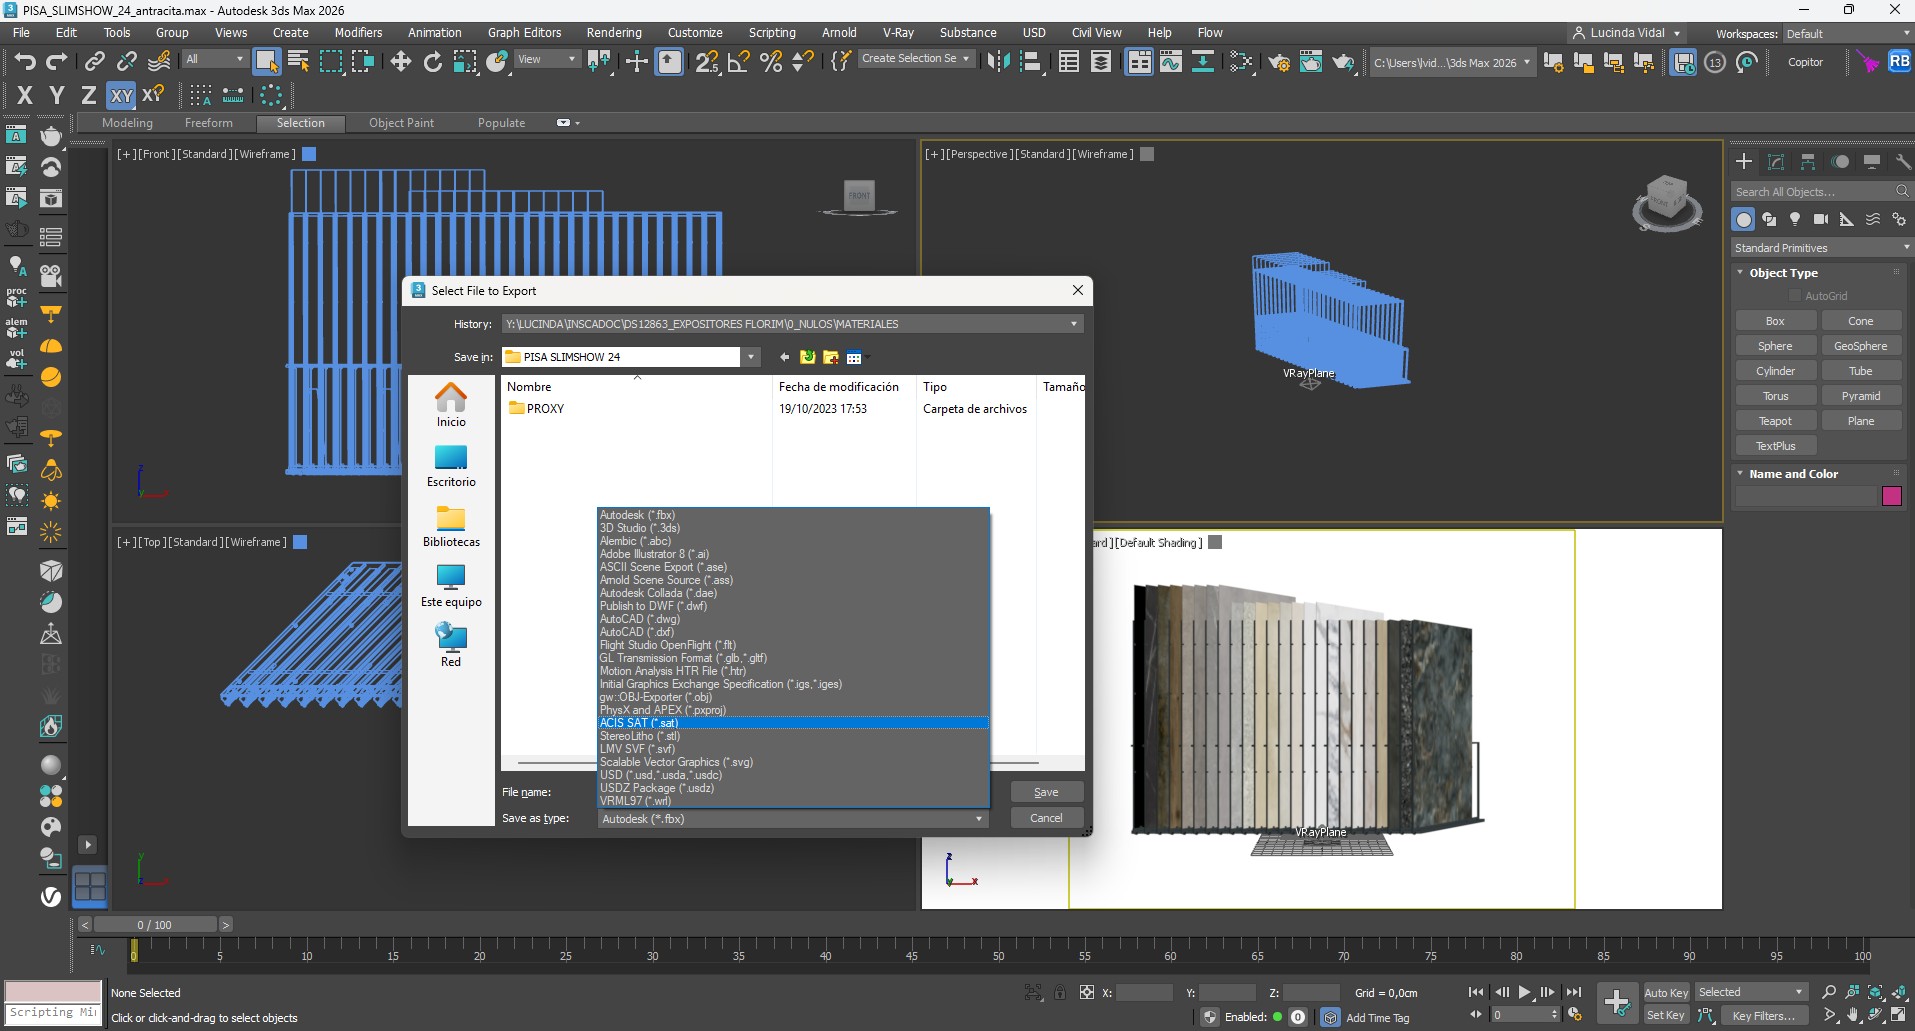This screenshot has height=1031, width=1915.
Task: Switch to the Modify panel icon
Action: coord(1776,162)
